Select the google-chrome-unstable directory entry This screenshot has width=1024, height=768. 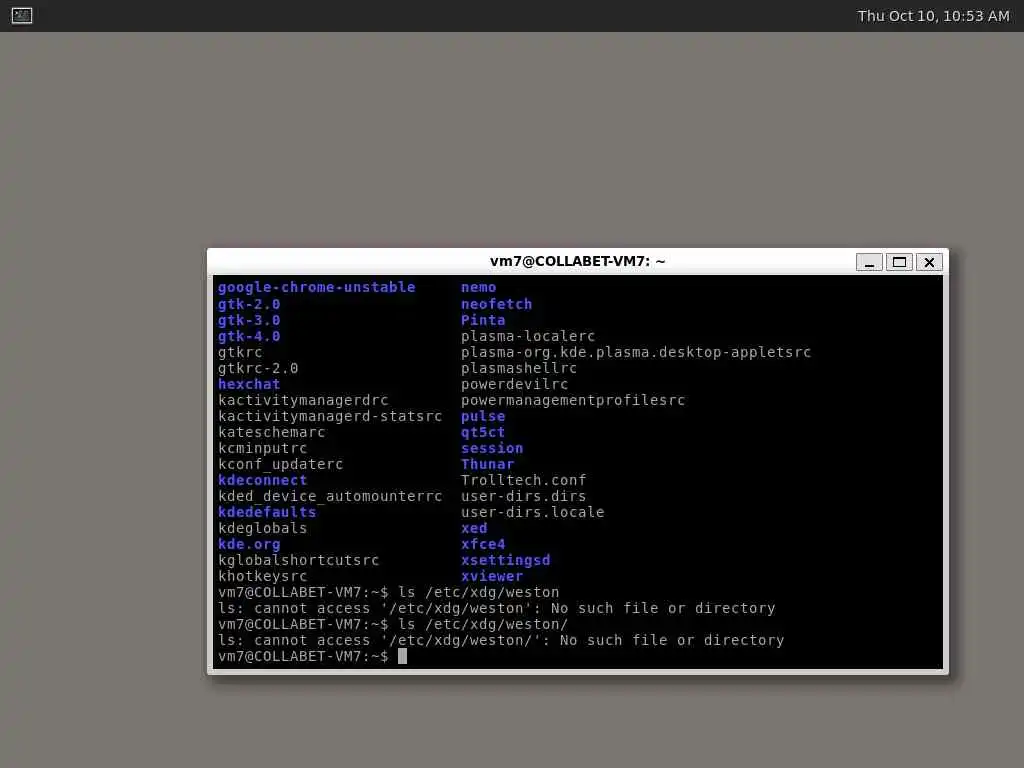(x=317, y=287)
